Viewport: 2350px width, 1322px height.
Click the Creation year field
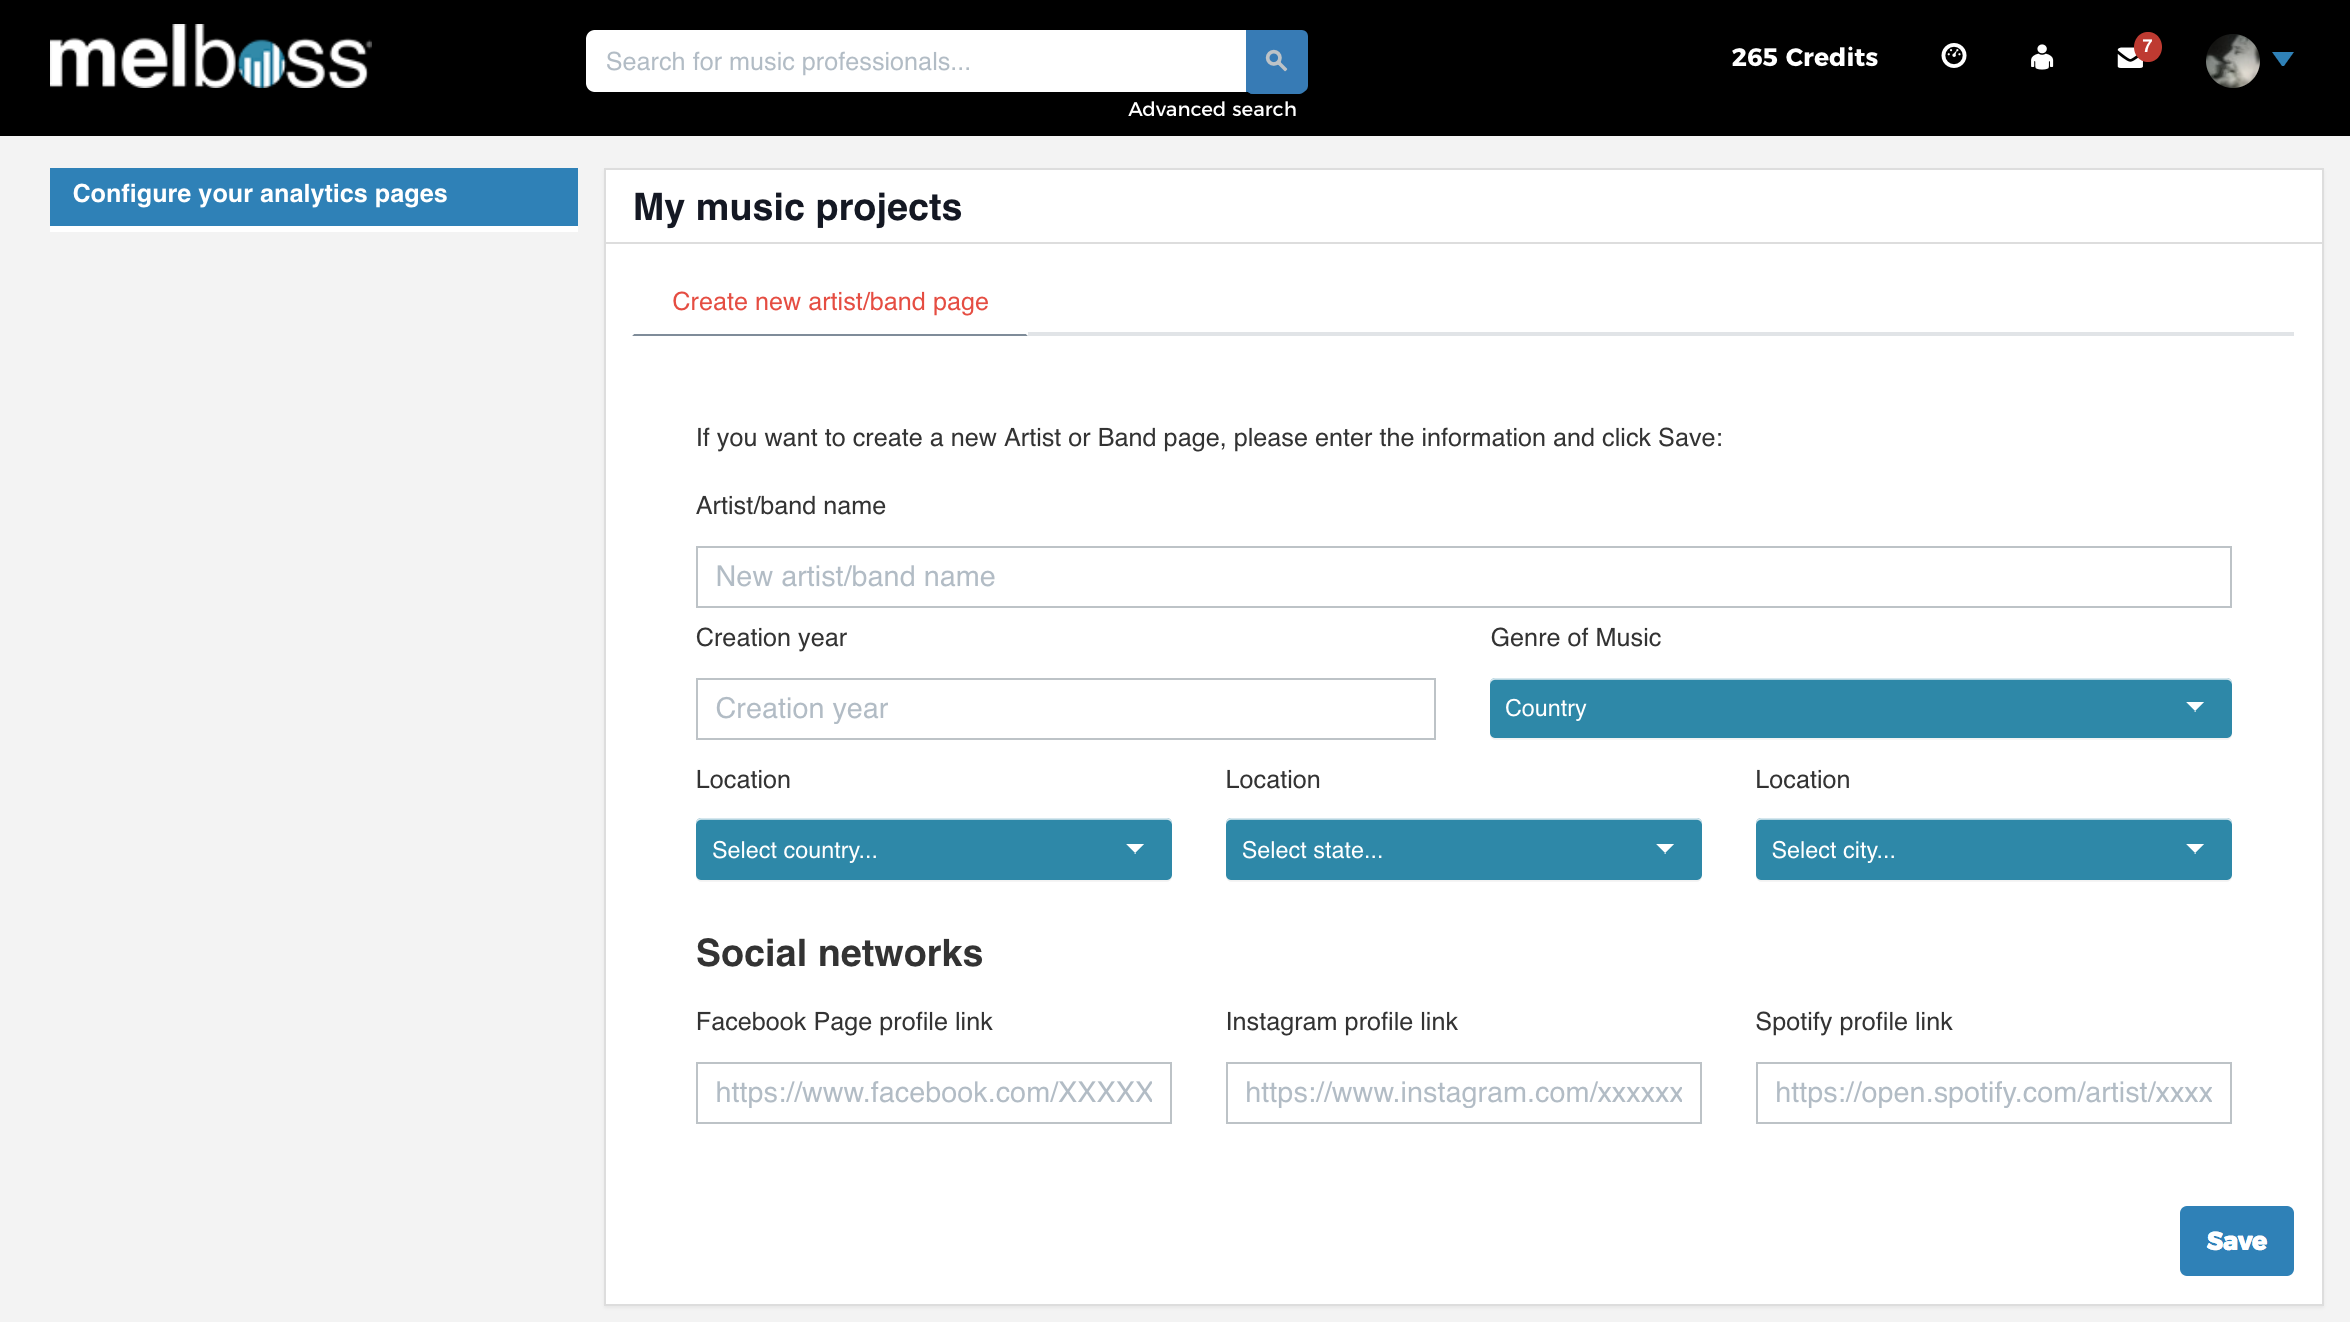(1065, 709)
